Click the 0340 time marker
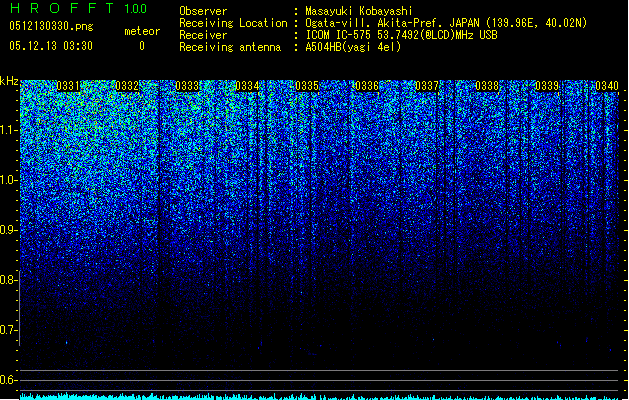The image size is (629, 400). tap(607, 86)
